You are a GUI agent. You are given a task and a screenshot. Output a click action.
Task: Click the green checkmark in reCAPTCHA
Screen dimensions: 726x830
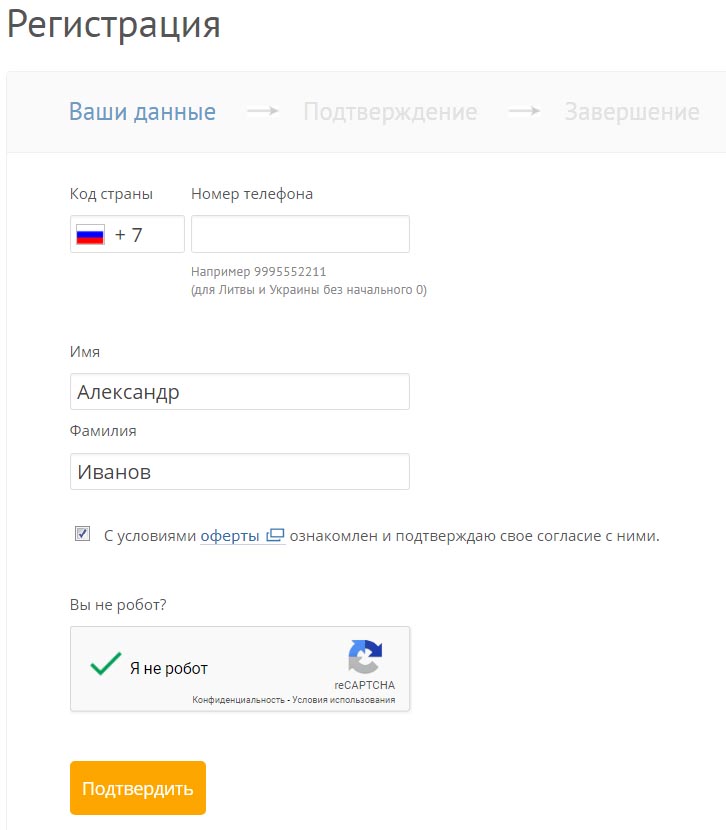(x=105, y=665)
